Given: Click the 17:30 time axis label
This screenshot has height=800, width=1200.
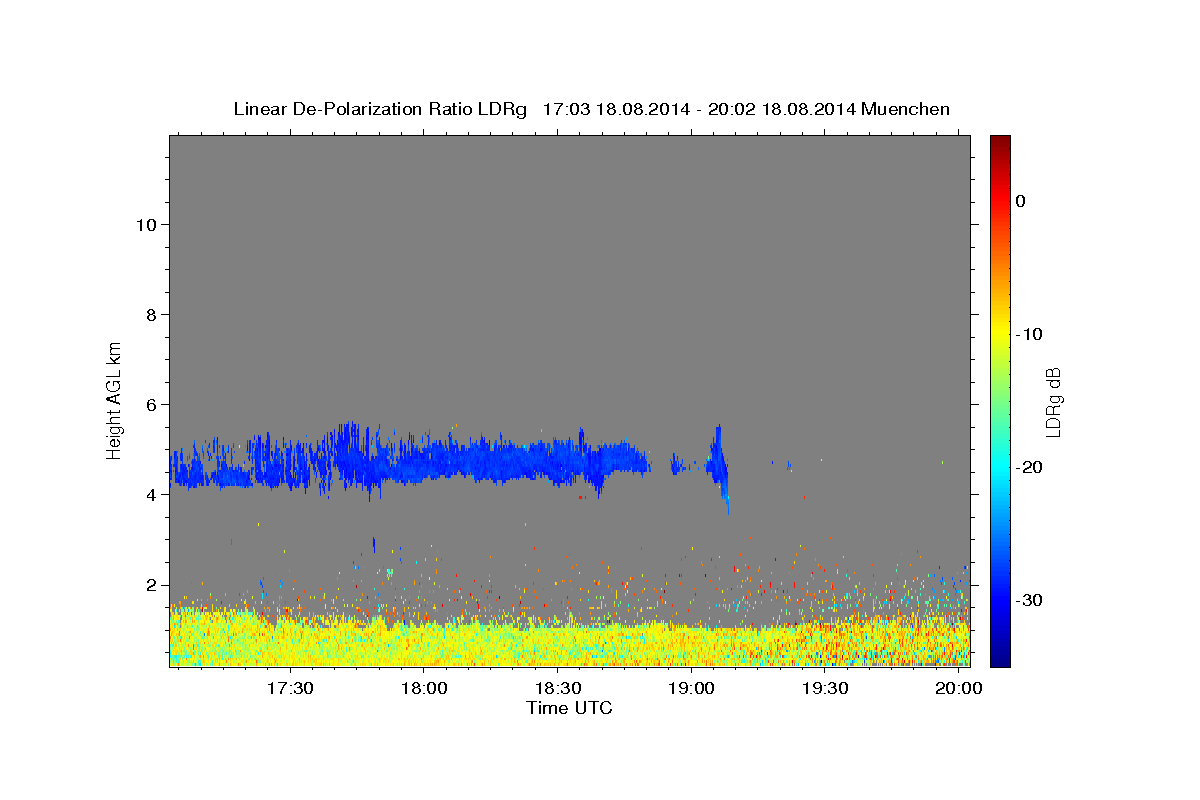Looking at the screenshot, I should pyautogui.click(x=290, y=689).
